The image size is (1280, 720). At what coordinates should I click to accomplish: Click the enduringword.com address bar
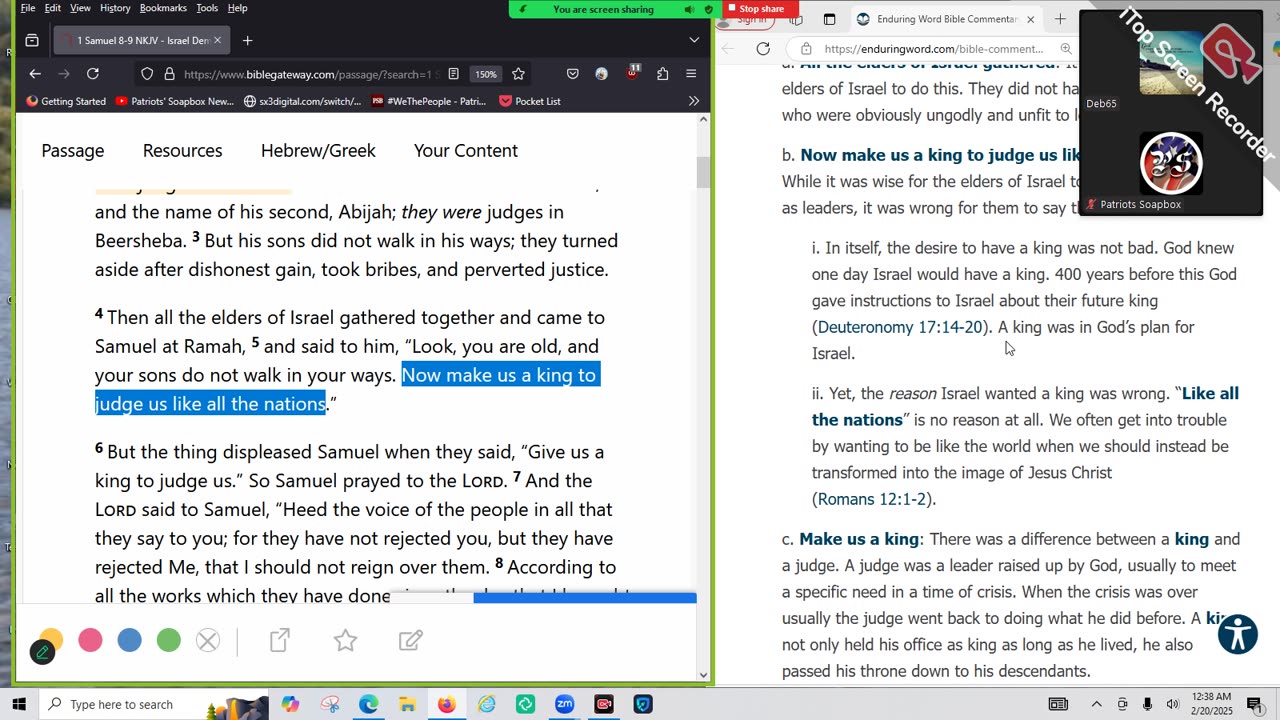(x=933, y=48)
